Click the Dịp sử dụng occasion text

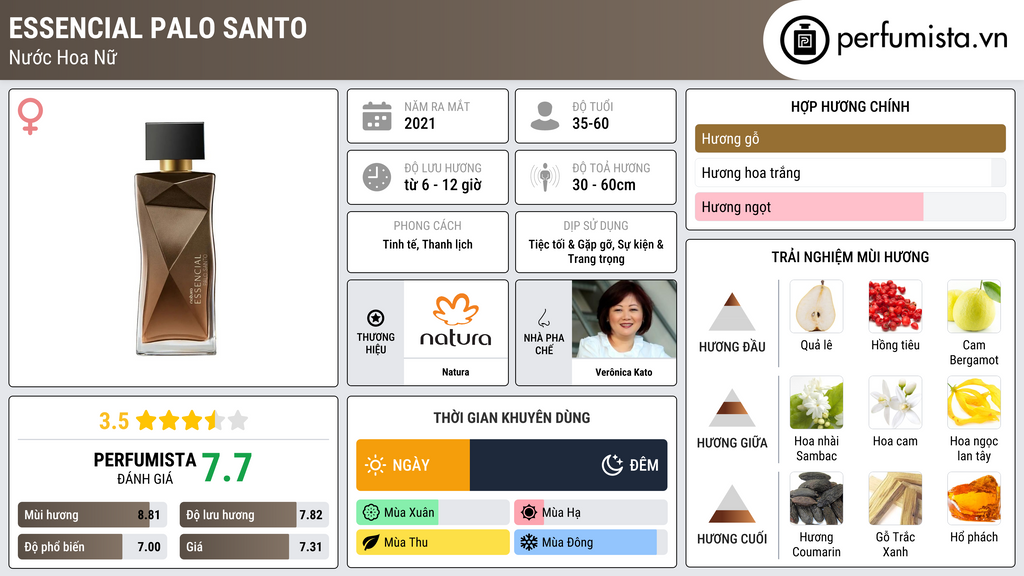click(596, 251)
